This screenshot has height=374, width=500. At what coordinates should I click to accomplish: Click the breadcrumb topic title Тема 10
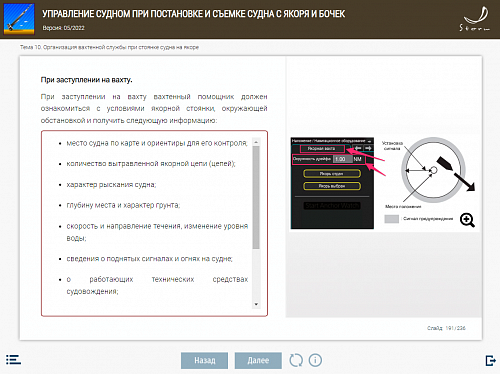109,47
